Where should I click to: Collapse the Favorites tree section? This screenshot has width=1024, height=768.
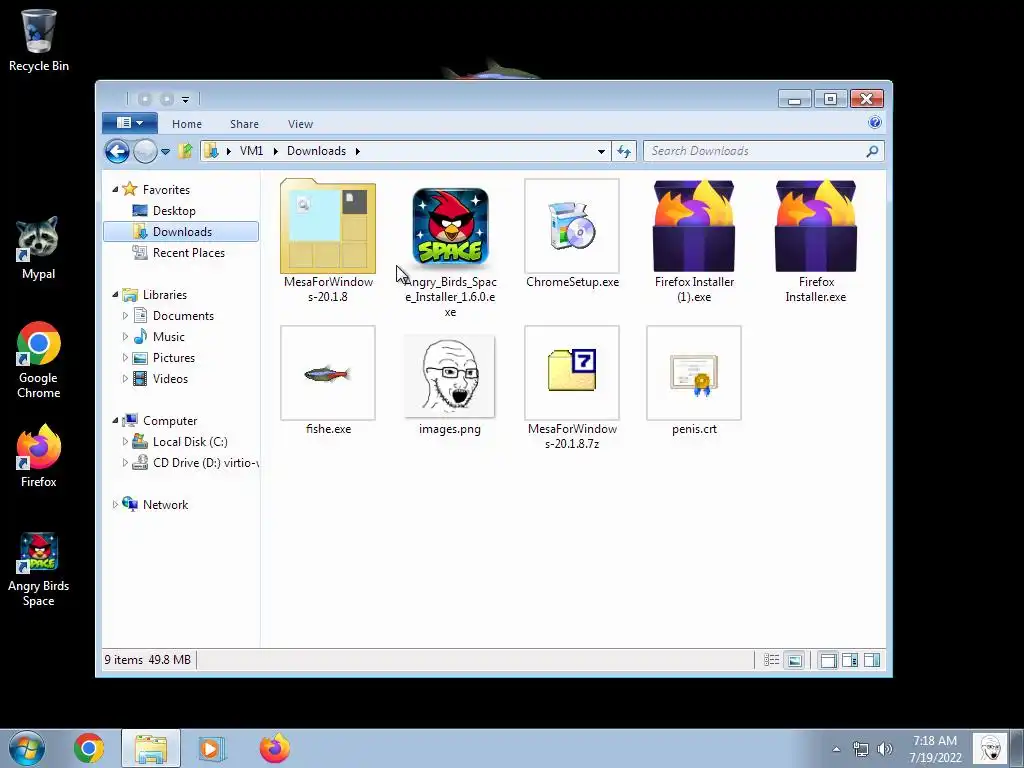tap(115, 189)
